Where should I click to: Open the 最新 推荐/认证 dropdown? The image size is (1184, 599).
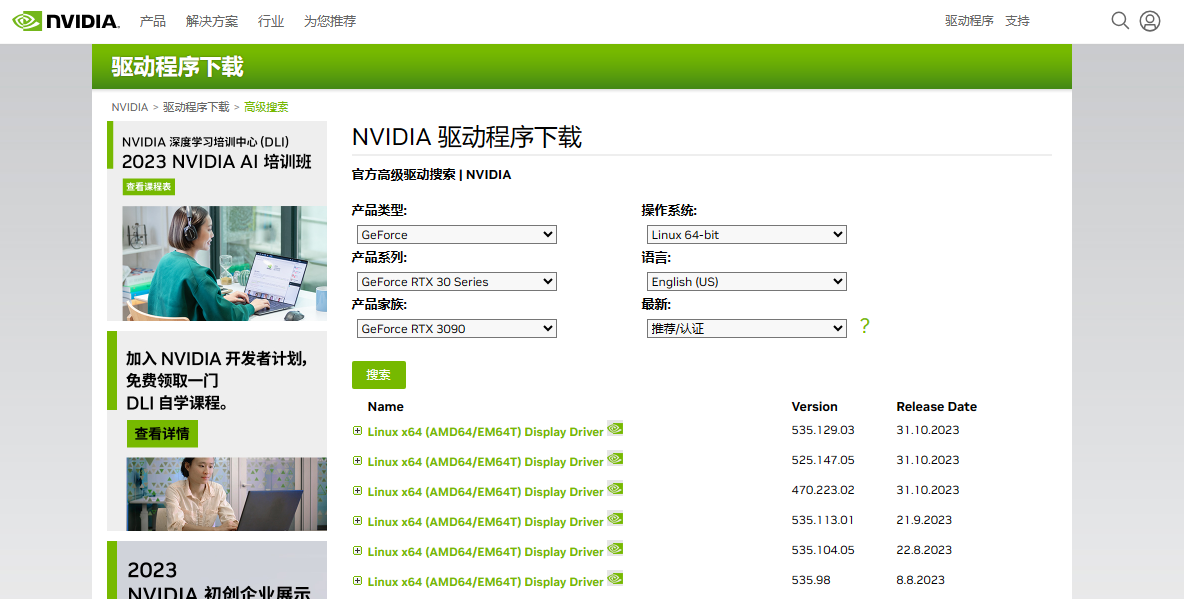[747, 329]
